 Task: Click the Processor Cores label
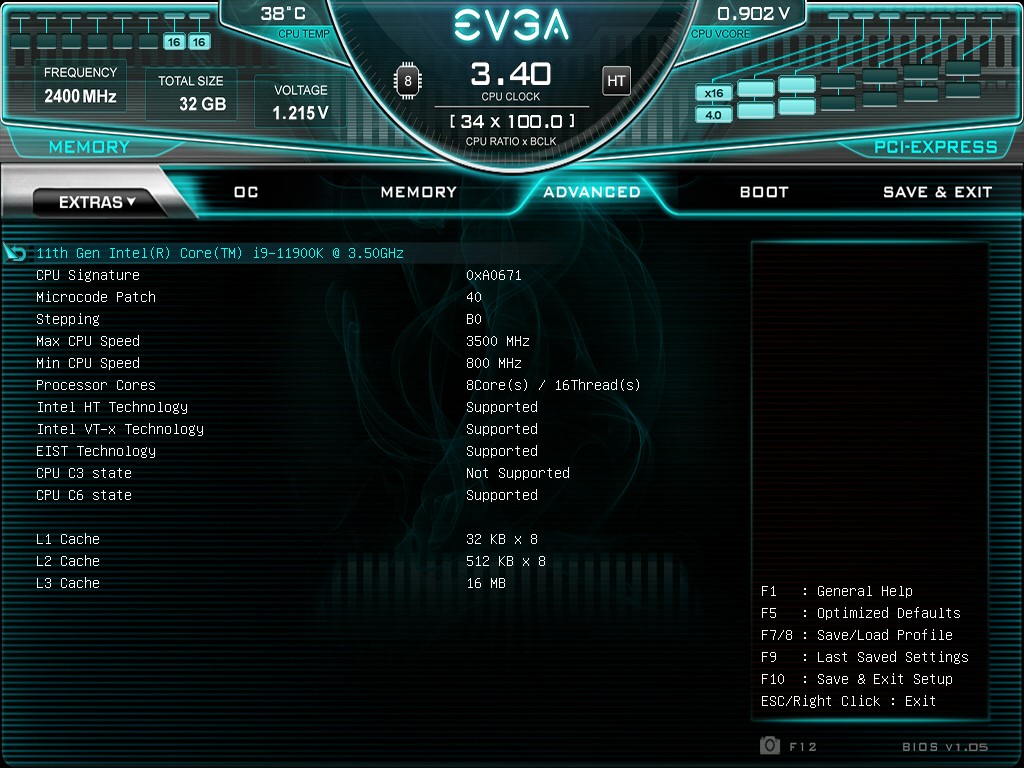96,385
